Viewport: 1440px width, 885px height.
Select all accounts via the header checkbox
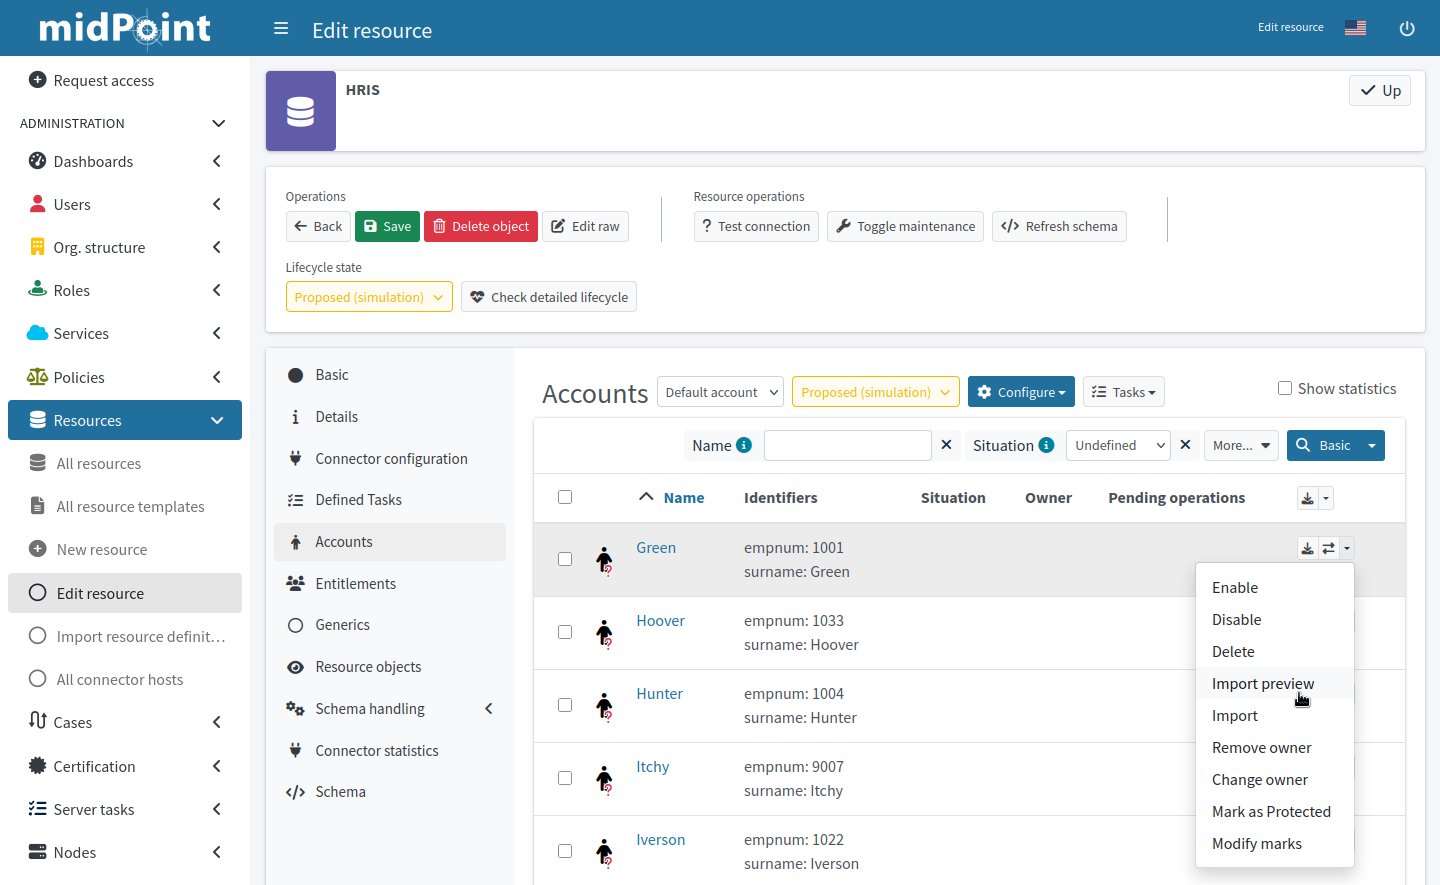coord(565,496)
